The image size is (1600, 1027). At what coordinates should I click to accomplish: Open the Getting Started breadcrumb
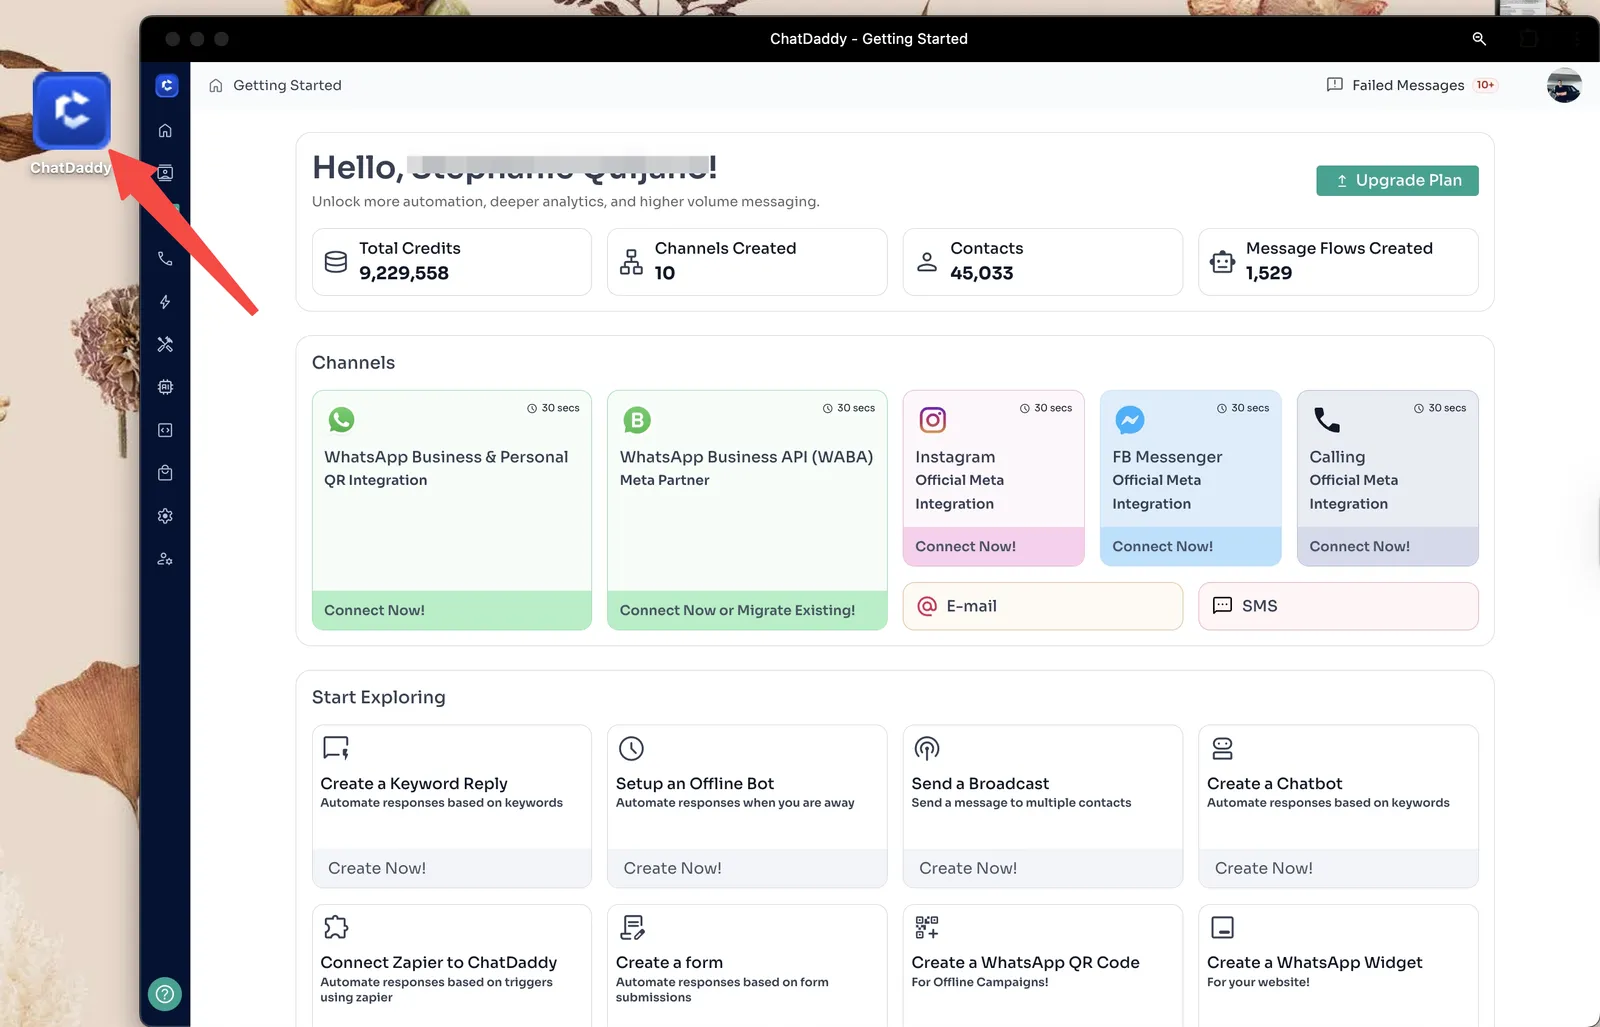(287, 85)
